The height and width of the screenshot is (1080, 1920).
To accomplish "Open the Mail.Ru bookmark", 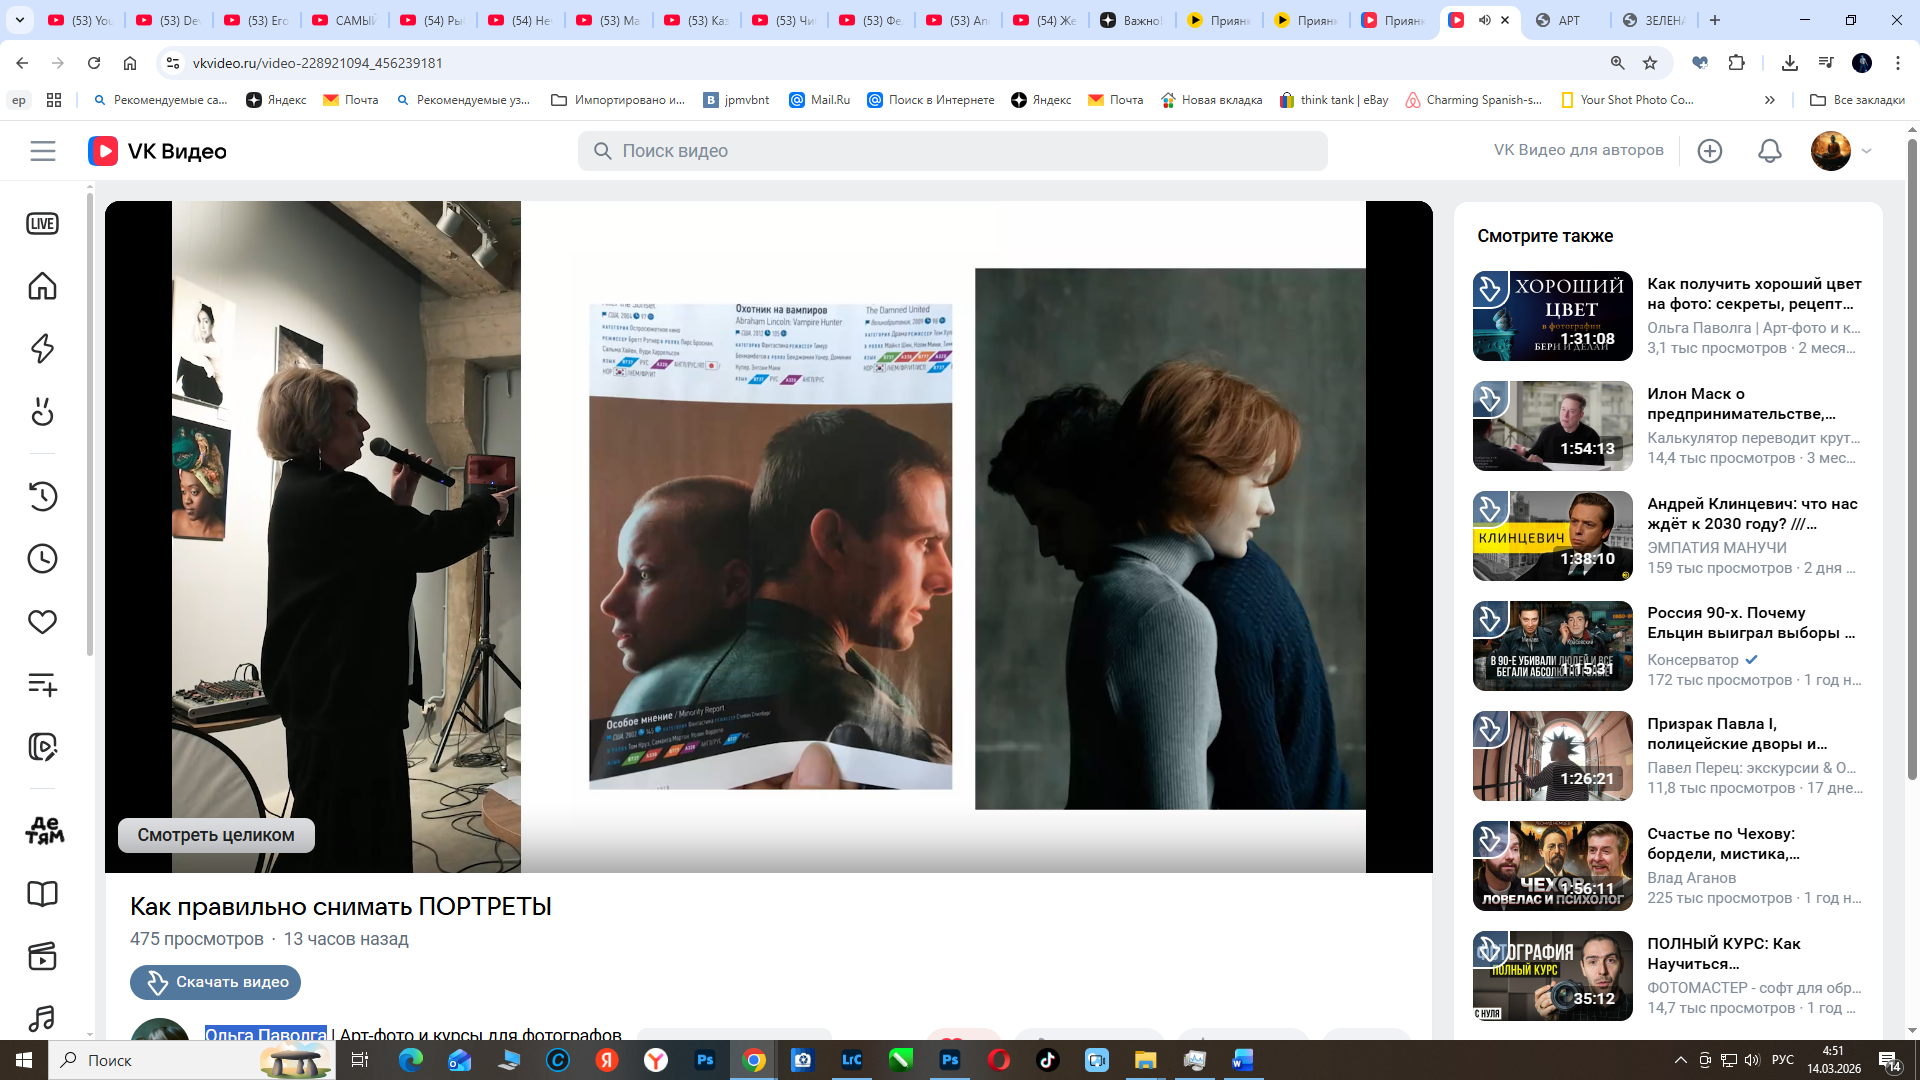I will tap(819, 100).
